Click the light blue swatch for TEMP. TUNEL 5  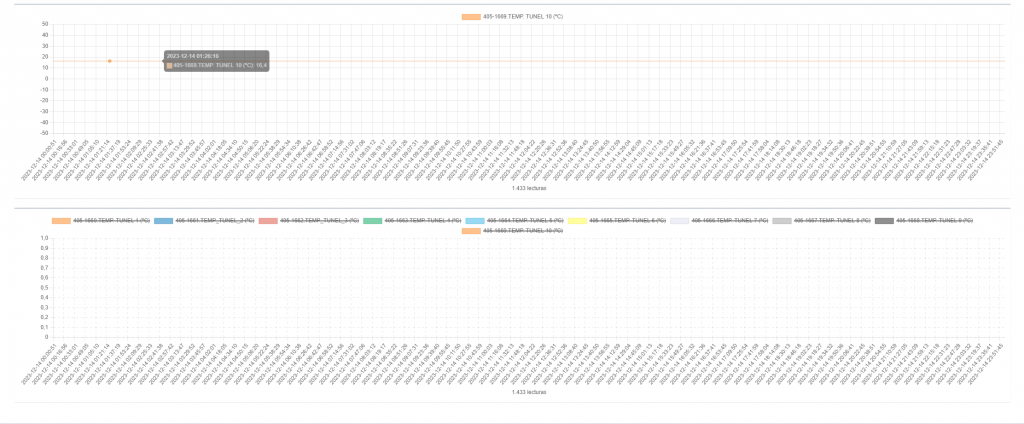(x=476, y=219)
